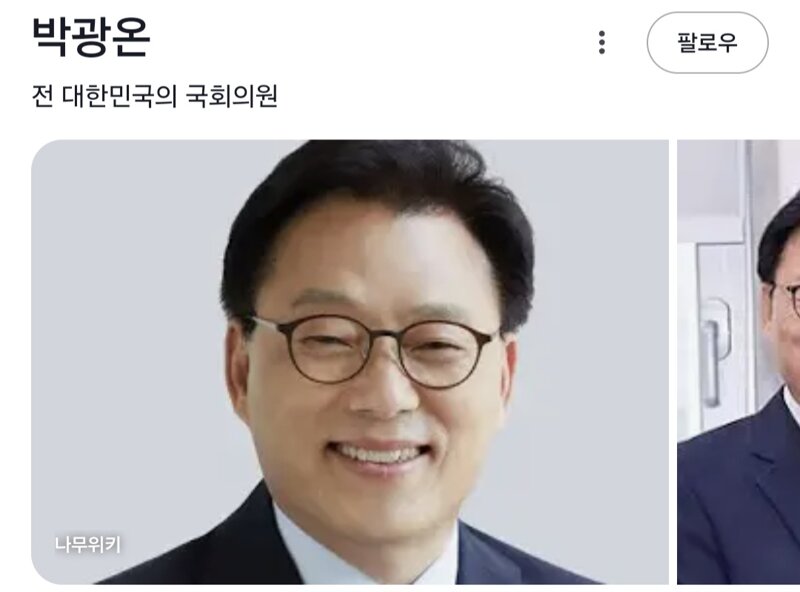Open the large 나무위키 portrait photo

[x=350, y=362]
